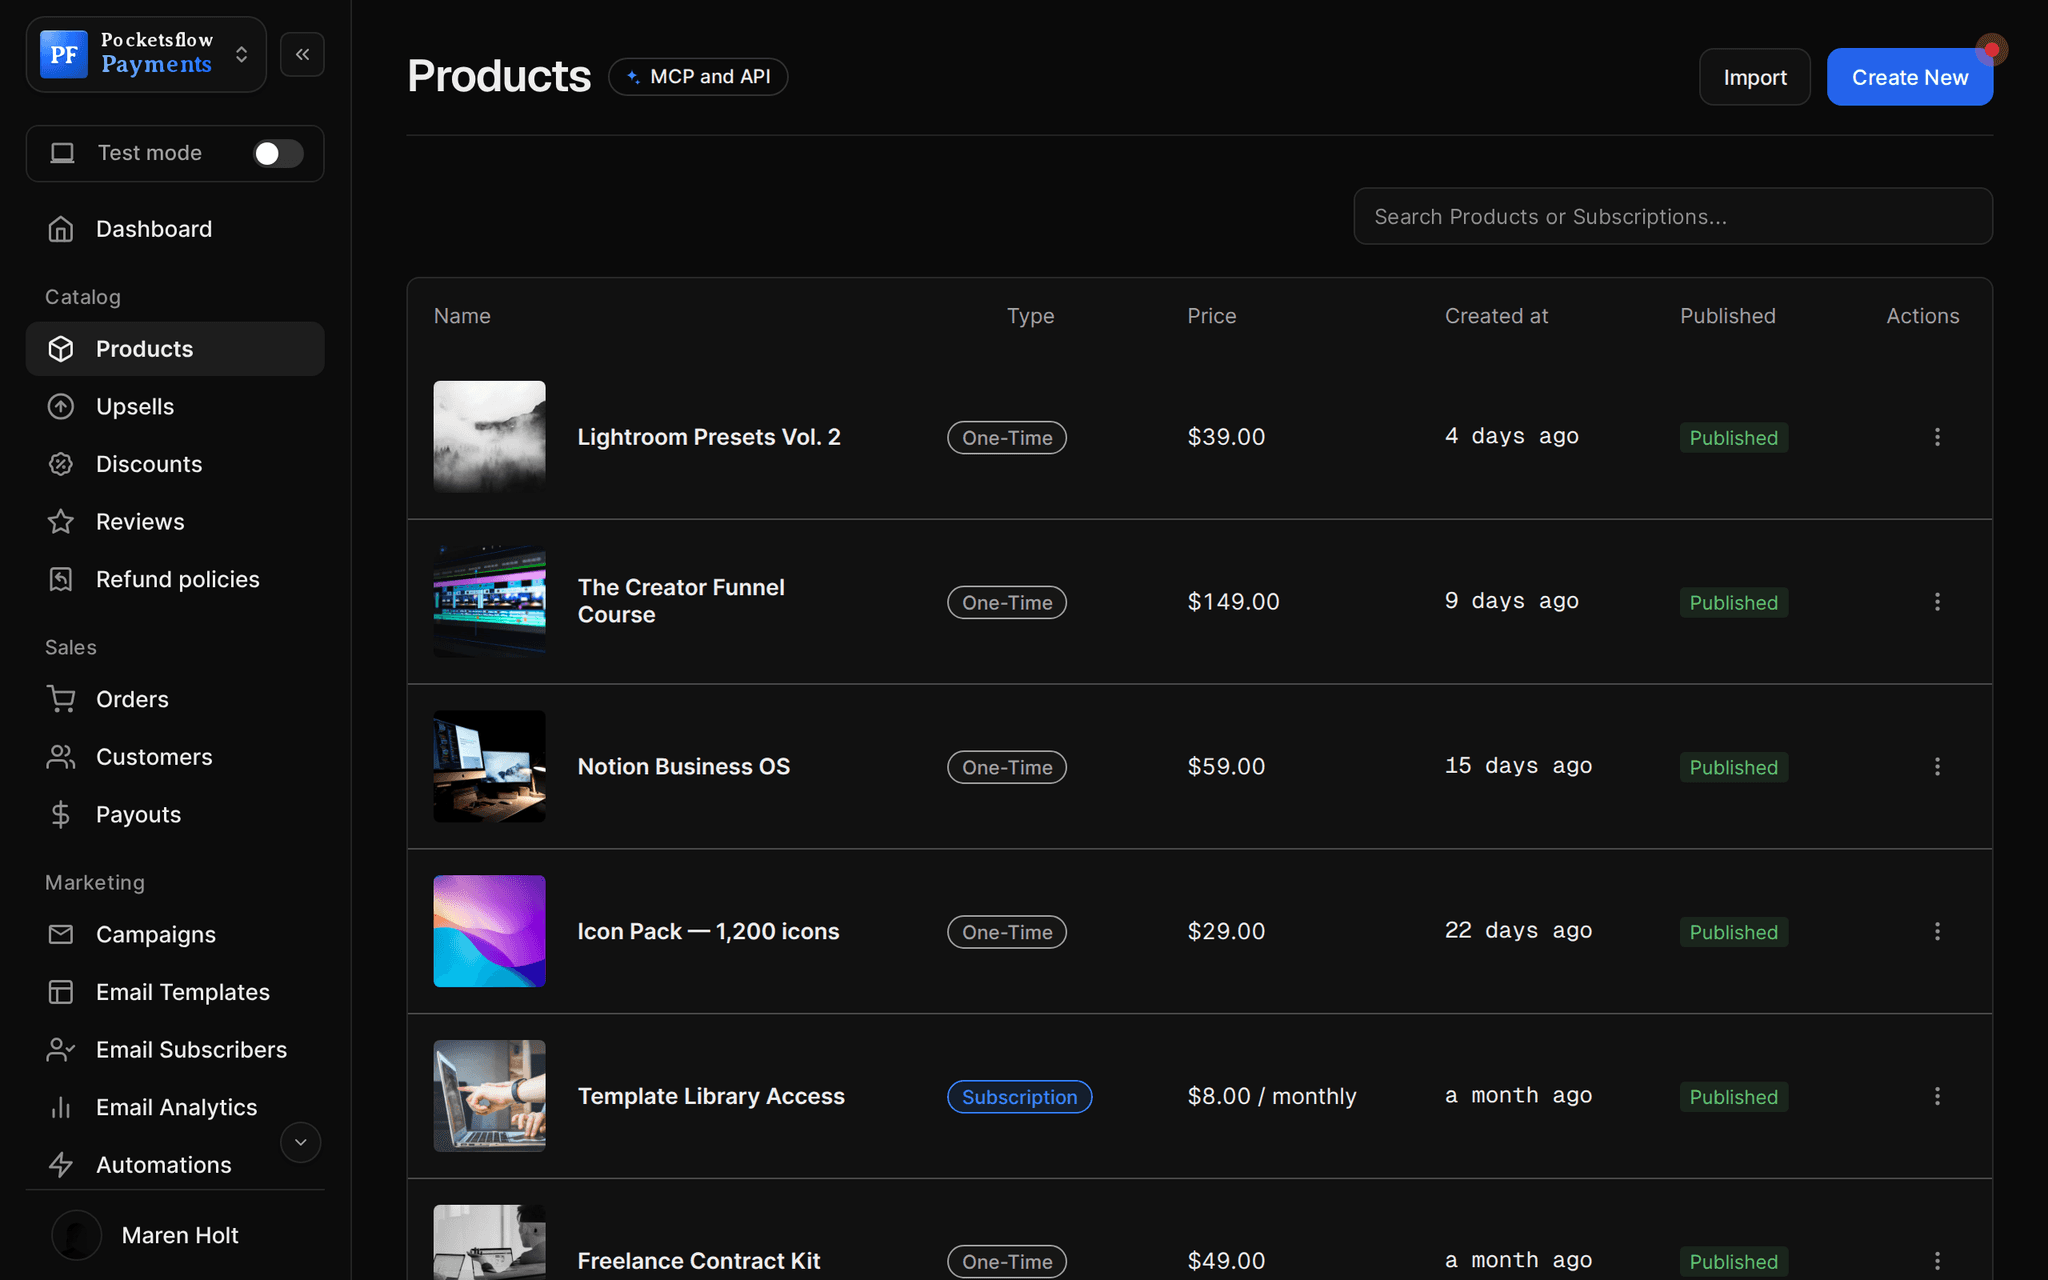This screenshot has height=1280, width=2048.
Task: Open actions menu for The Creator Funnel Course
Action: point(1937,602)
